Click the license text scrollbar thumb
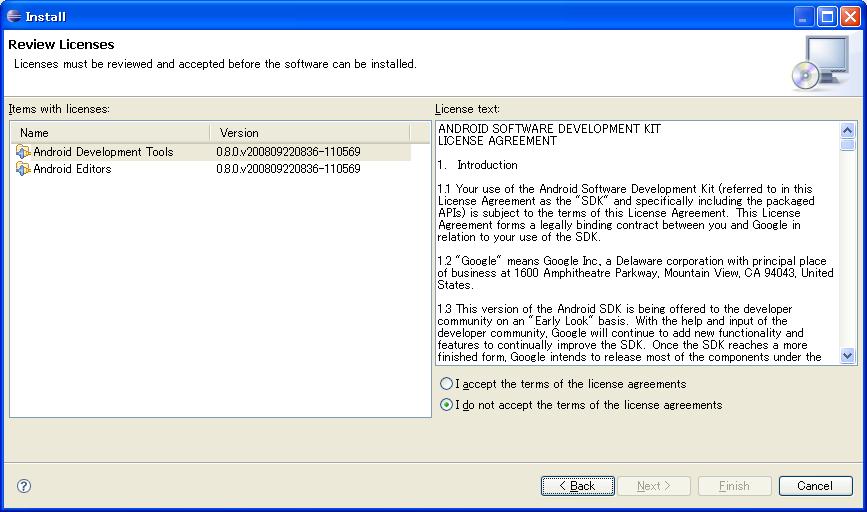 click(x=847, y=145)
